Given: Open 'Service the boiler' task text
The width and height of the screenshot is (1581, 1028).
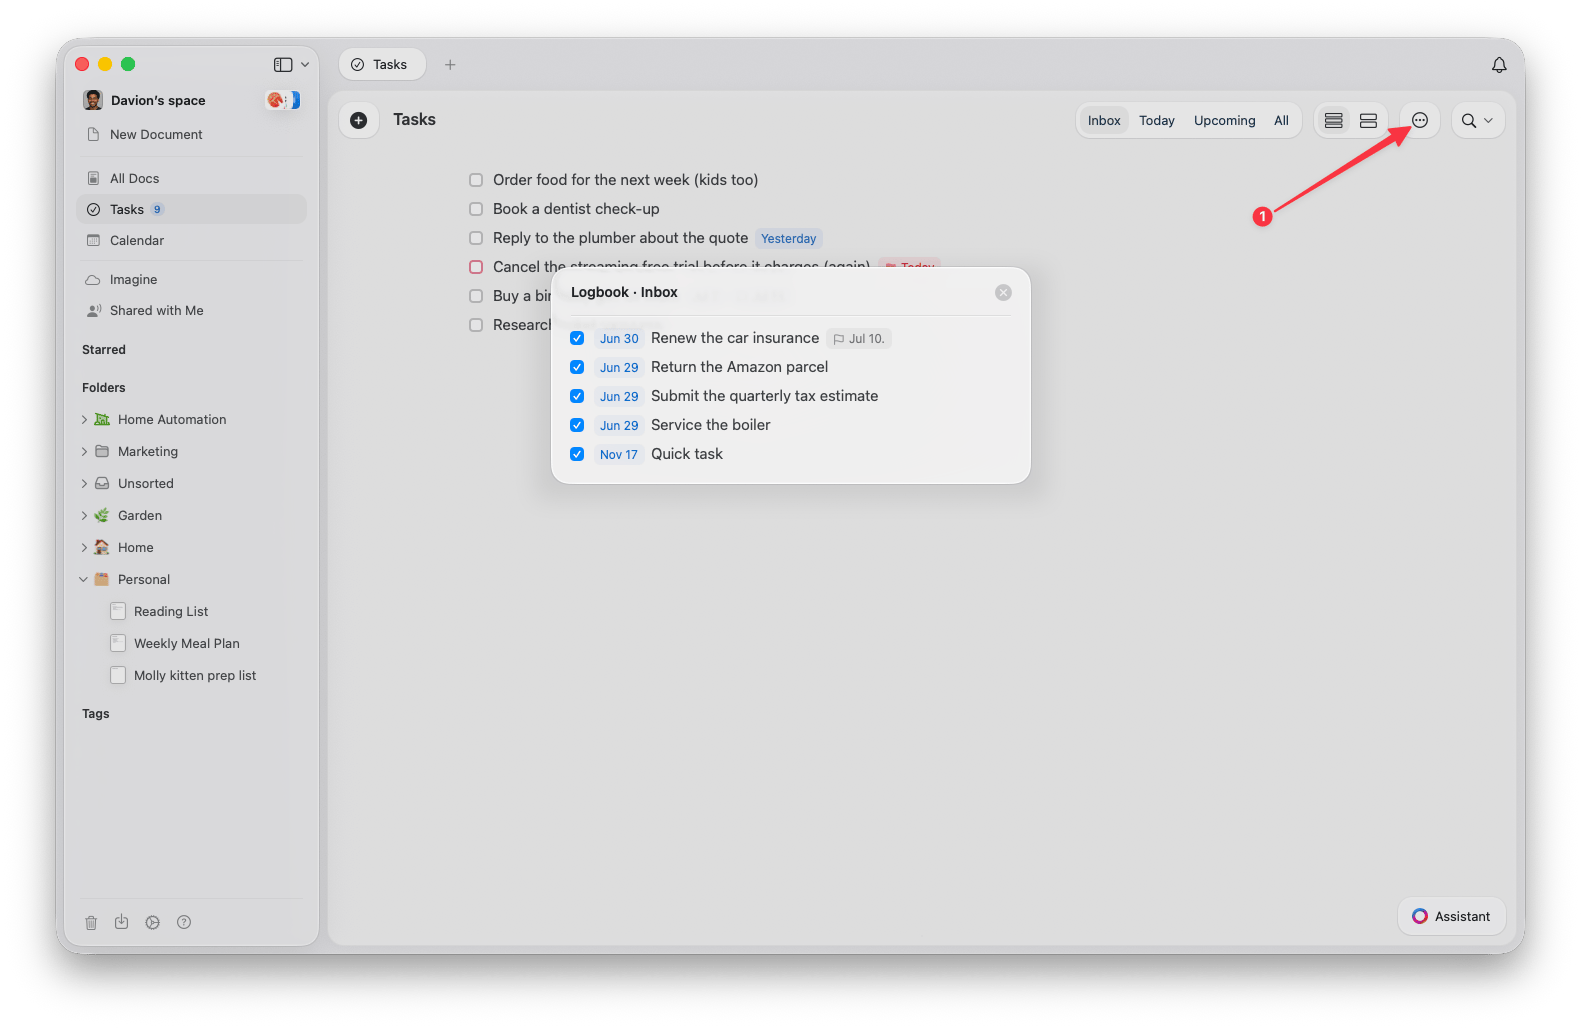Looking at the screenshot, I should point(710,425).
